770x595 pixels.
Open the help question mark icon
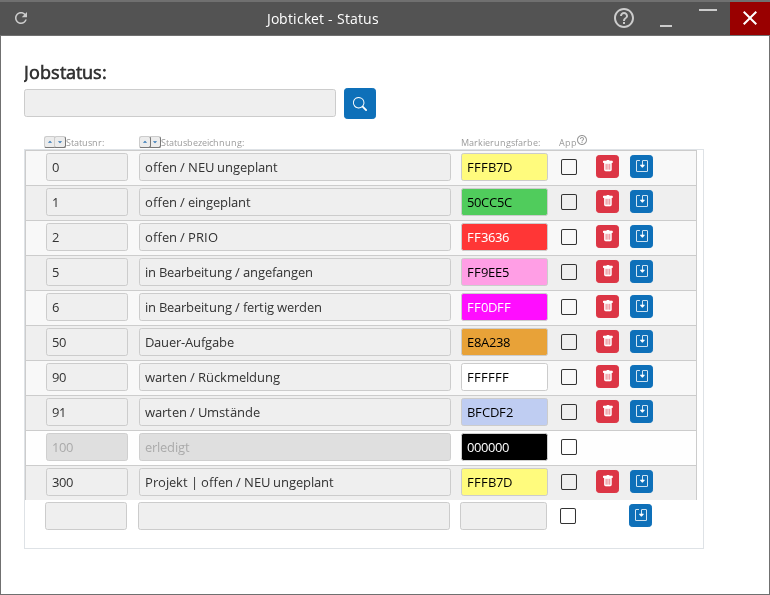pos(624,18)
